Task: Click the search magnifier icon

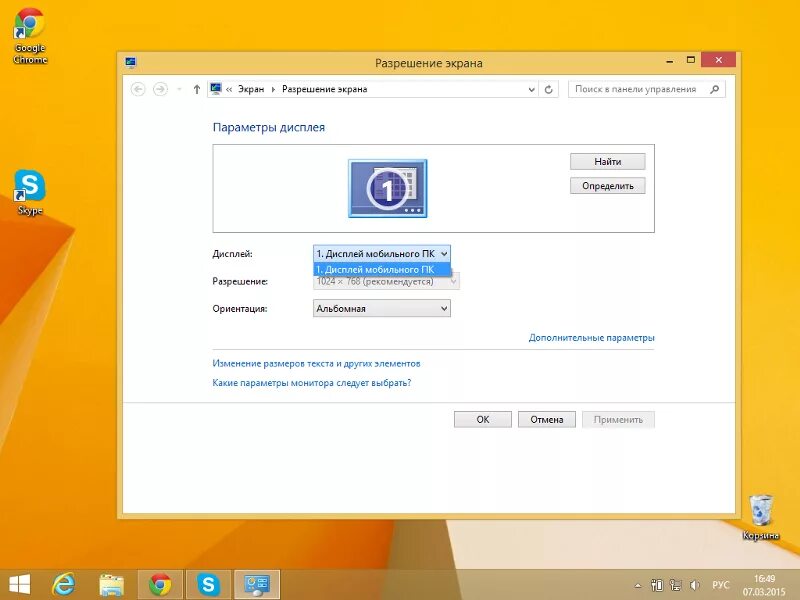Action: (x=714, y=89)
